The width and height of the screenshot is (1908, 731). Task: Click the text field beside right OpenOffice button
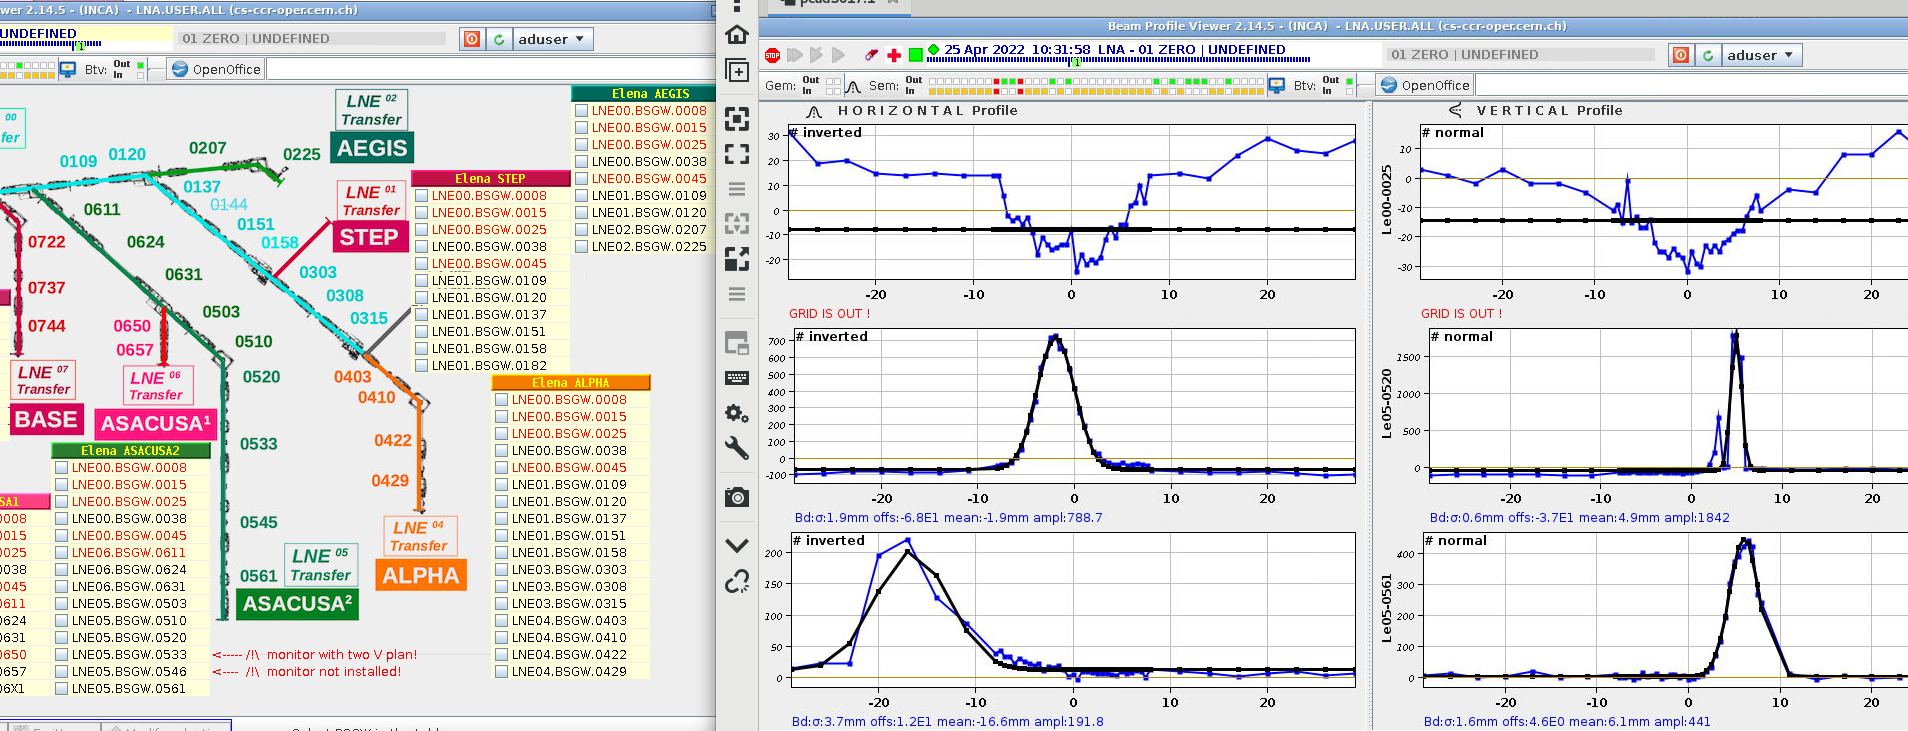(1690, 85)
